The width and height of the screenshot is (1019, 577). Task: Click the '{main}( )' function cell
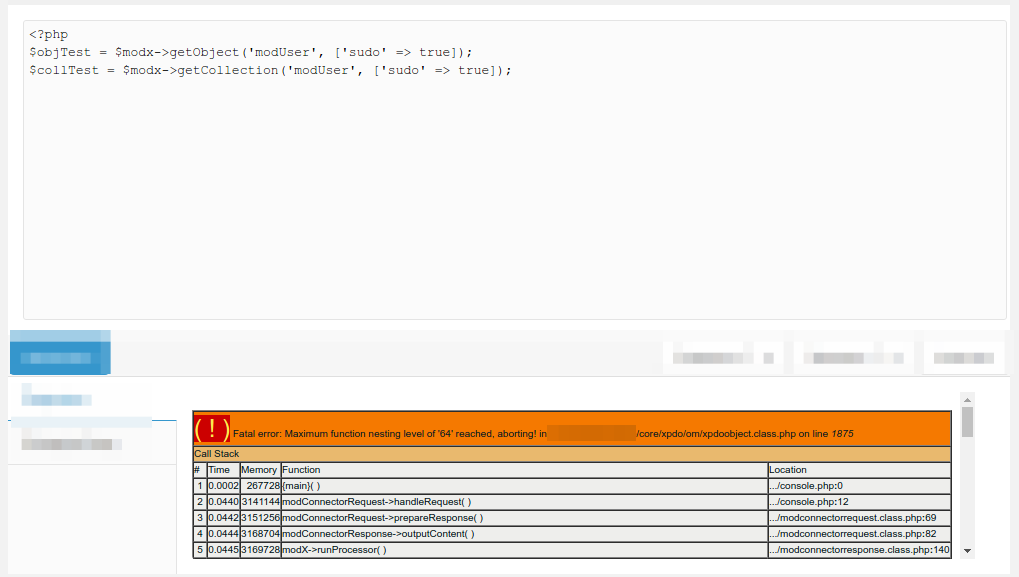(524, 486)
